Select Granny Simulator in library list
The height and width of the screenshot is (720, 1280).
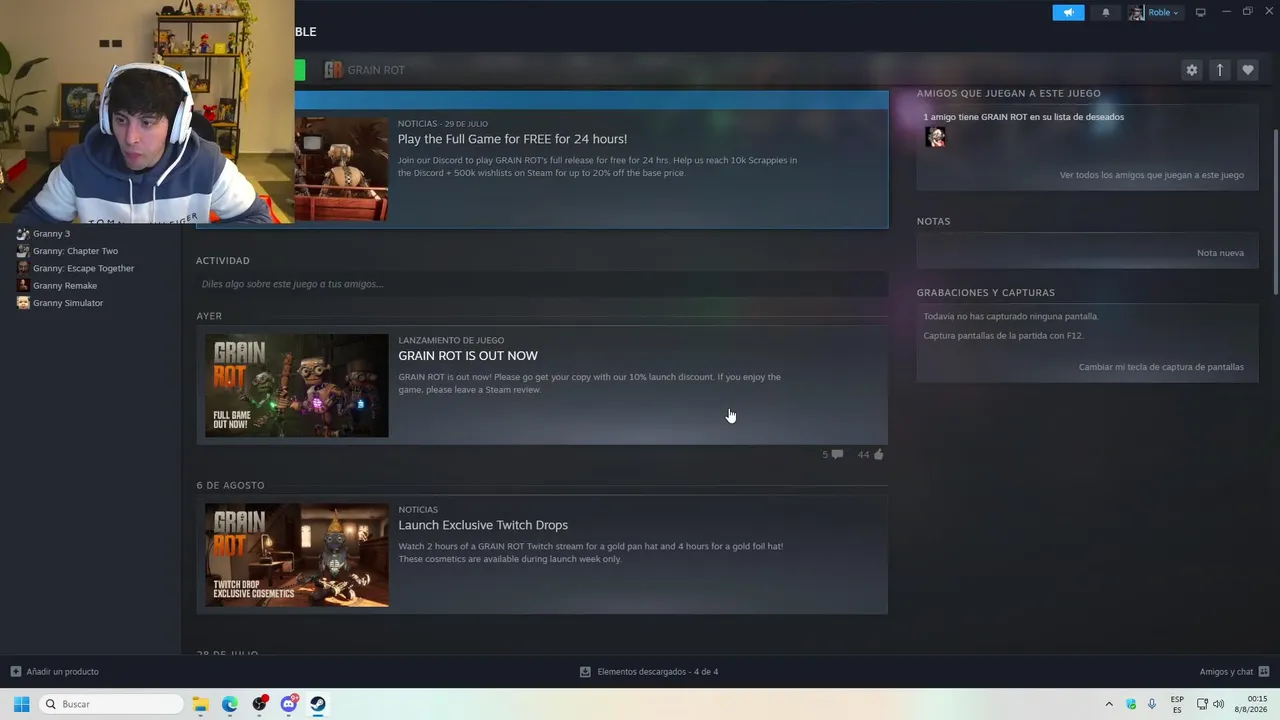68,303
